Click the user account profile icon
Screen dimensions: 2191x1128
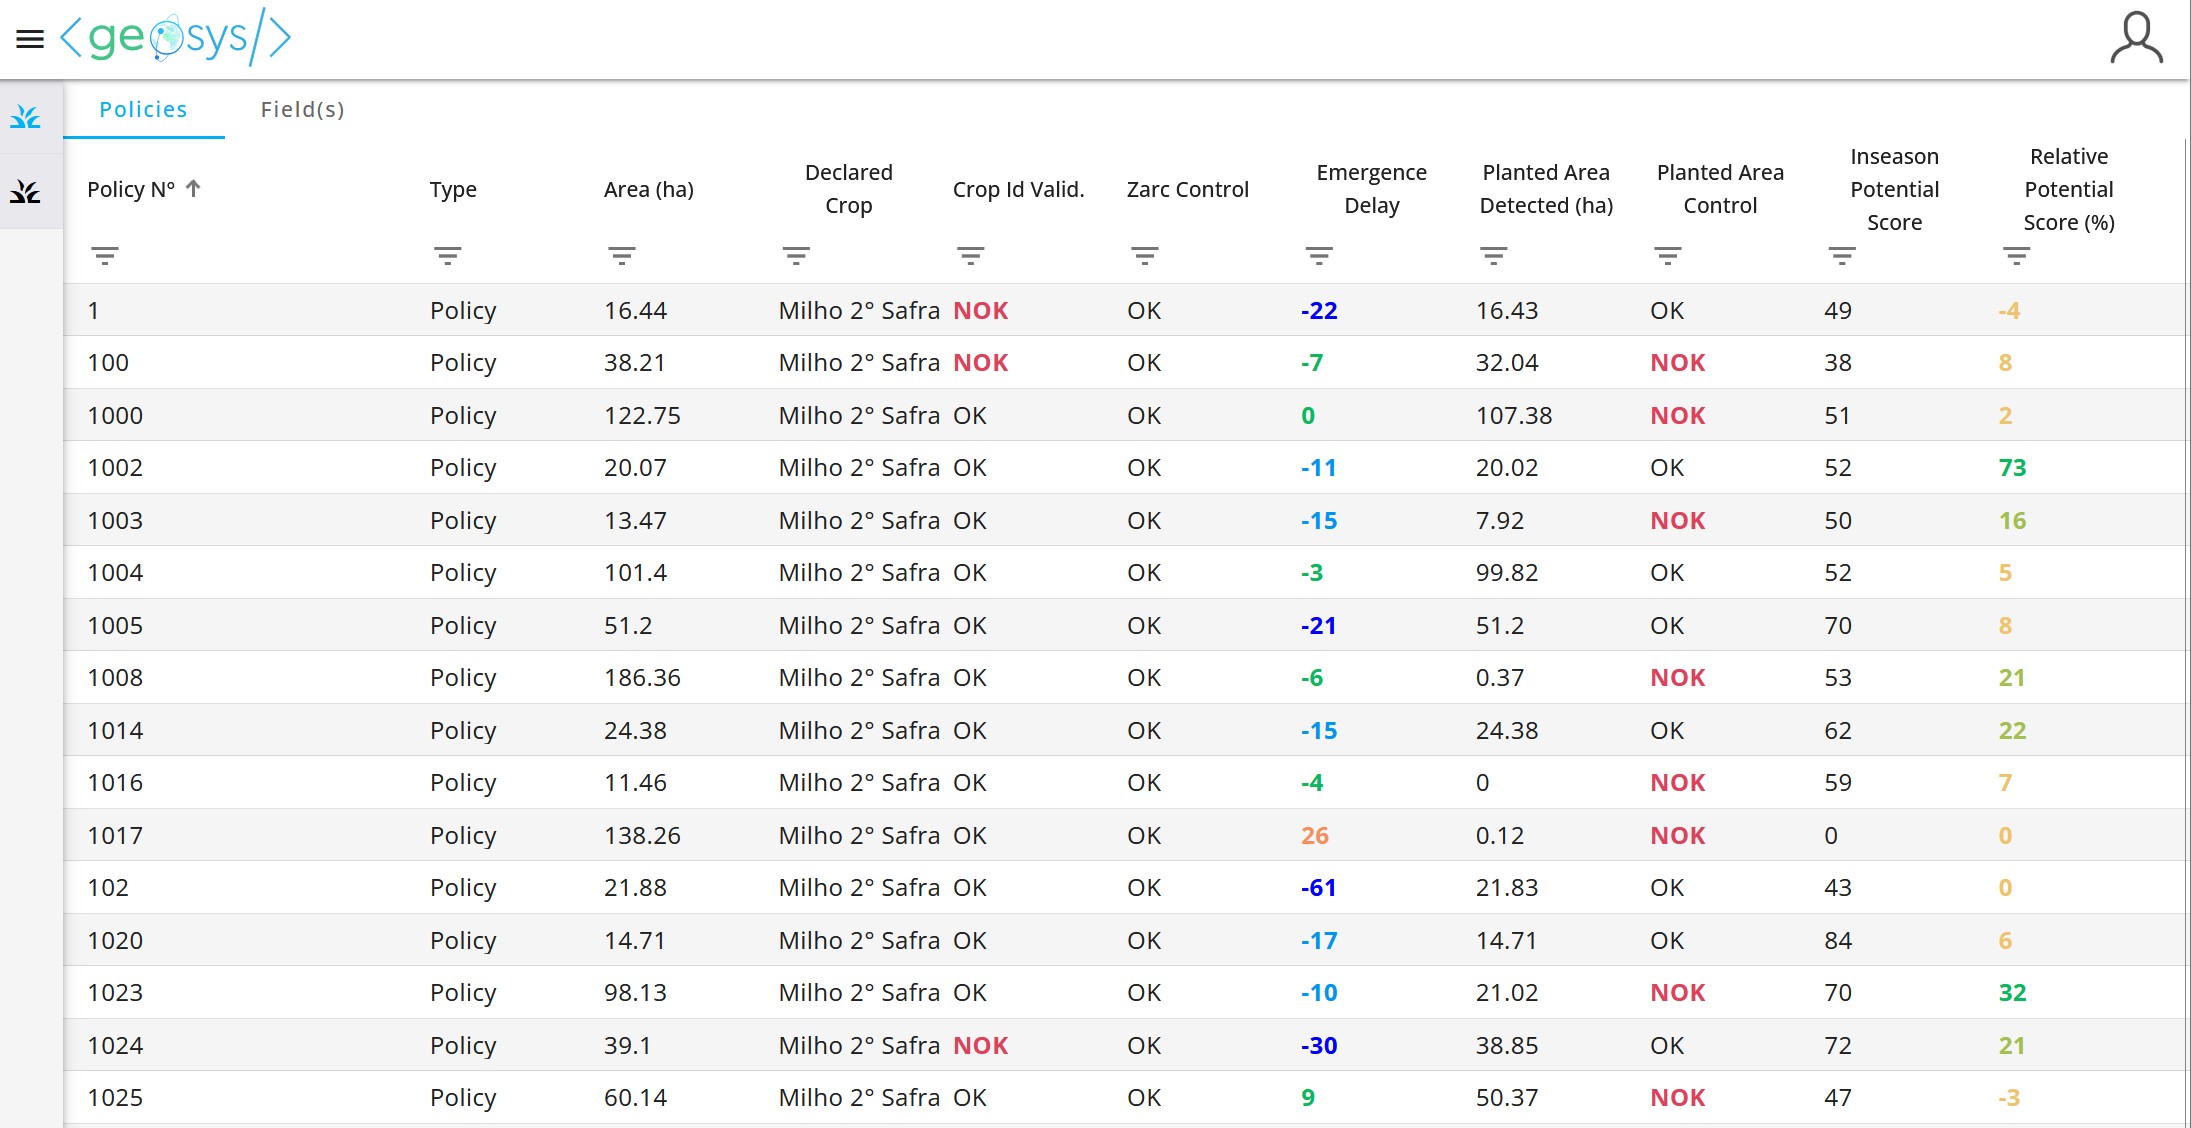click(x=2136, y=38)
